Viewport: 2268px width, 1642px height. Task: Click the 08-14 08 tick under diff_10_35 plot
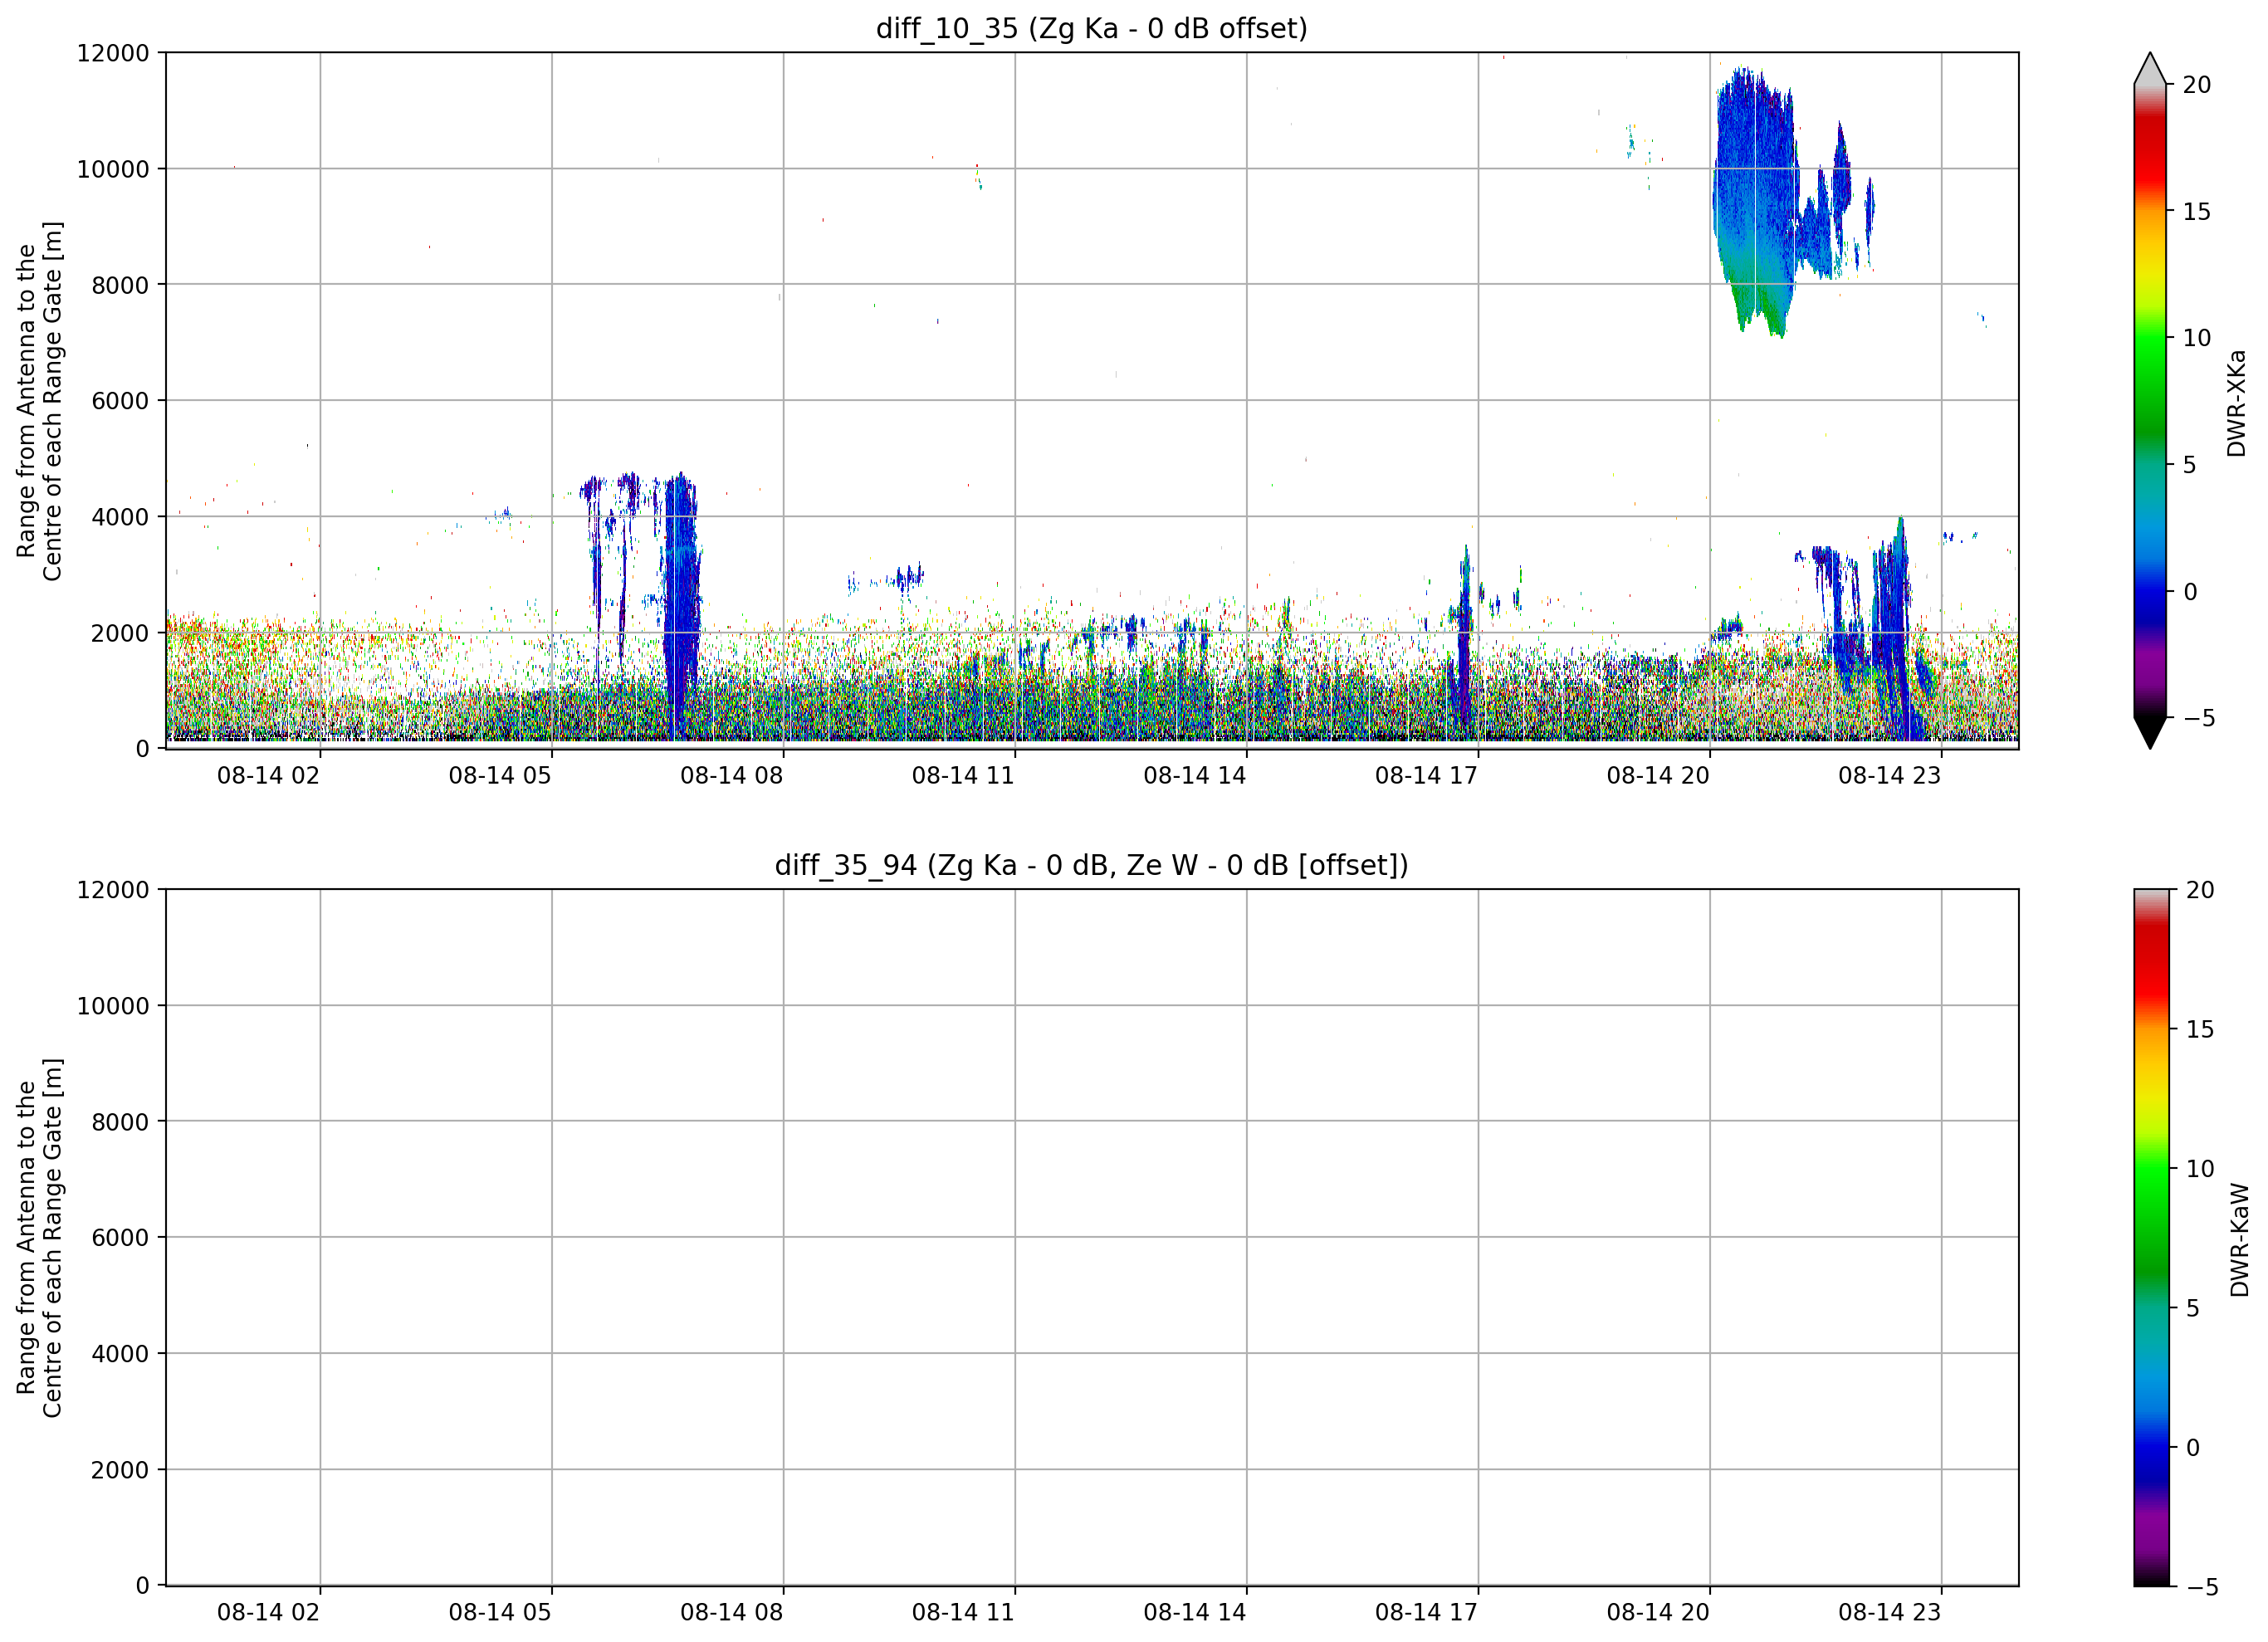[x=732, y=776]
